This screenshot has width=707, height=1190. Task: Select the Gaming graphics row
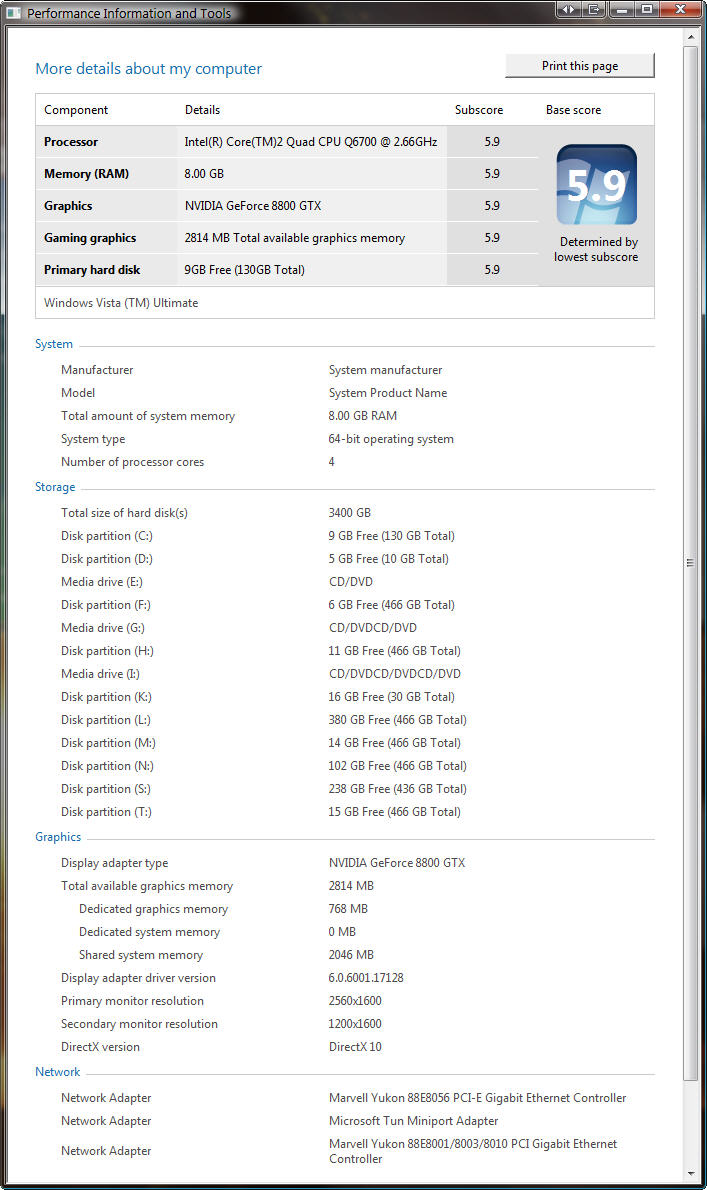[287, 238]
